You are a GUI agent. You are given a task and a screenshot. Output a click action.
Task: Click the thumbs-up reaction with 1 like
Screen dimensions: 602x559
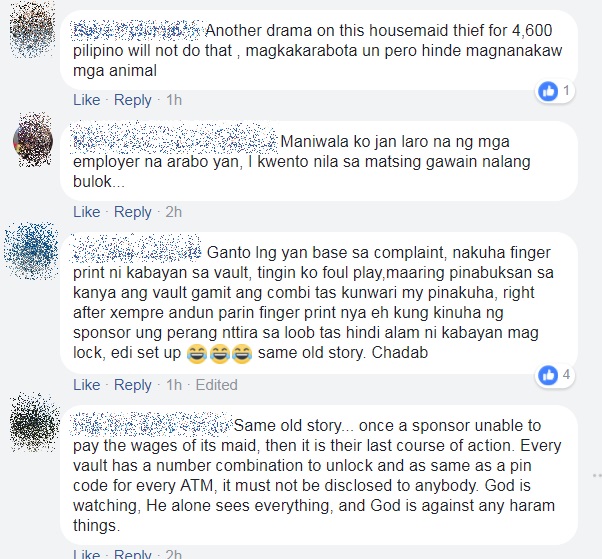555,91
